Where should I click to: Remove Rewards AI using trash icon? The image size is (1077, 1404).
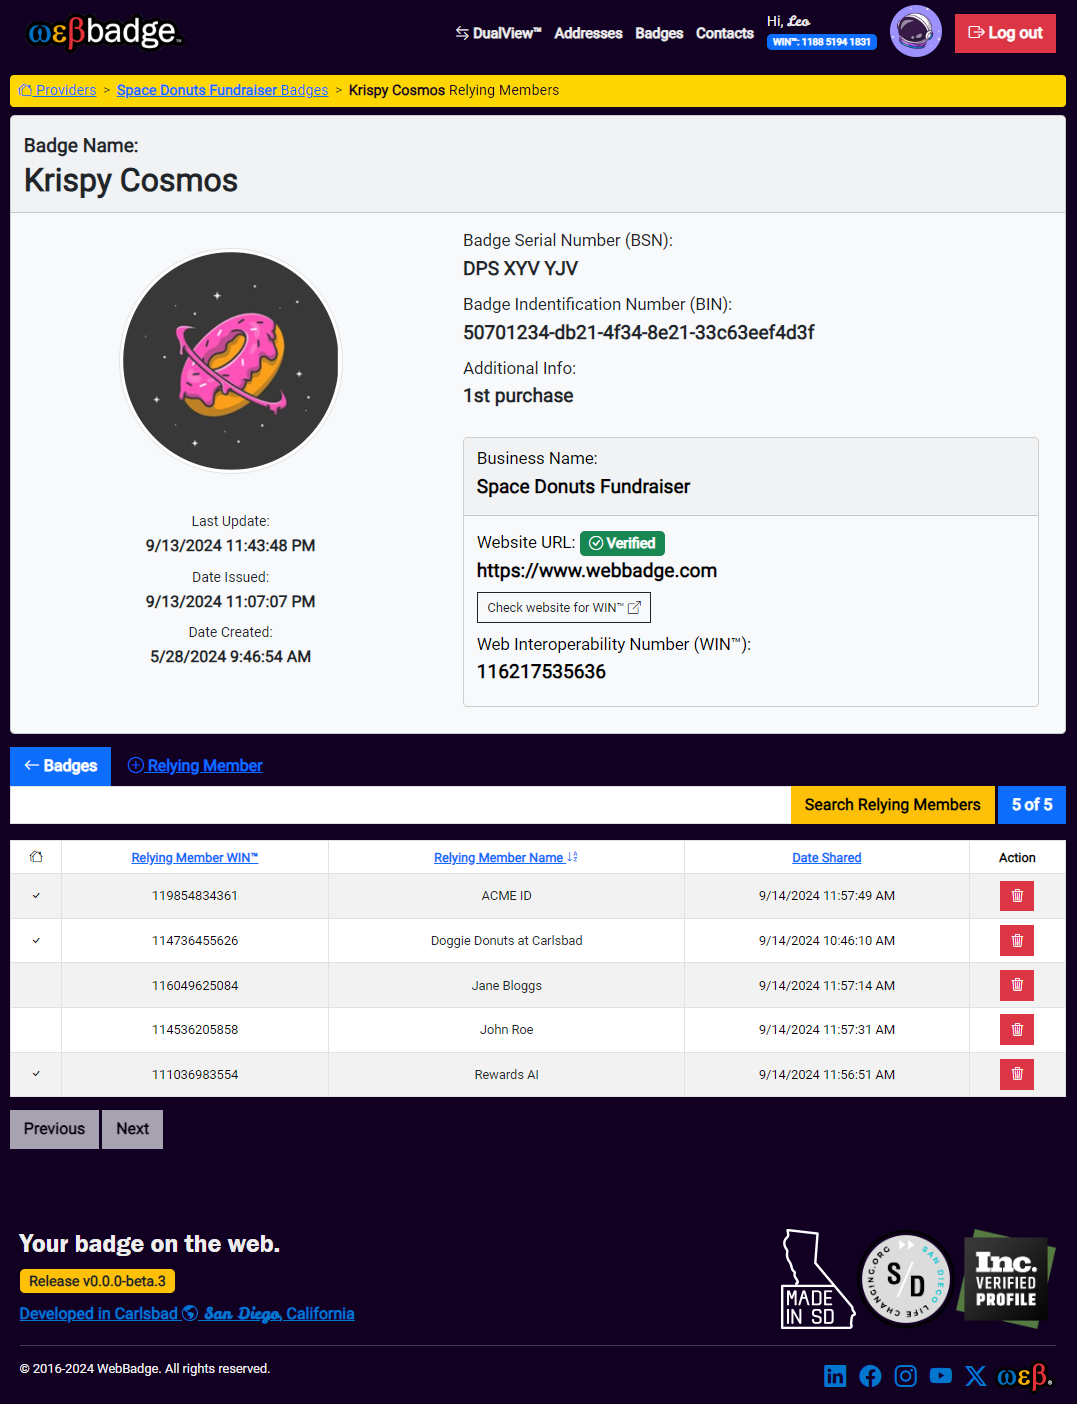(x=1016, y=1074)
